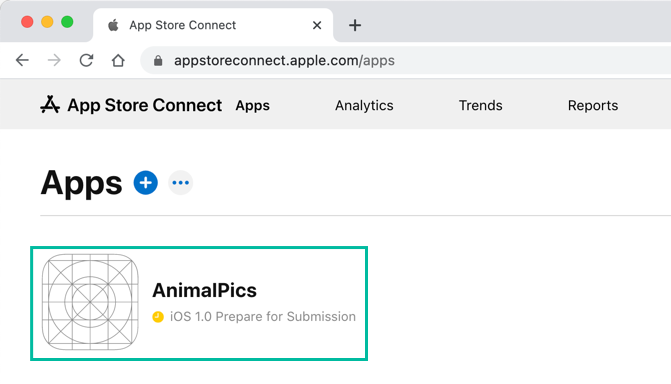Click the red close window button
The height and width of the screenshot is (384, 671).
click(27, 22)
